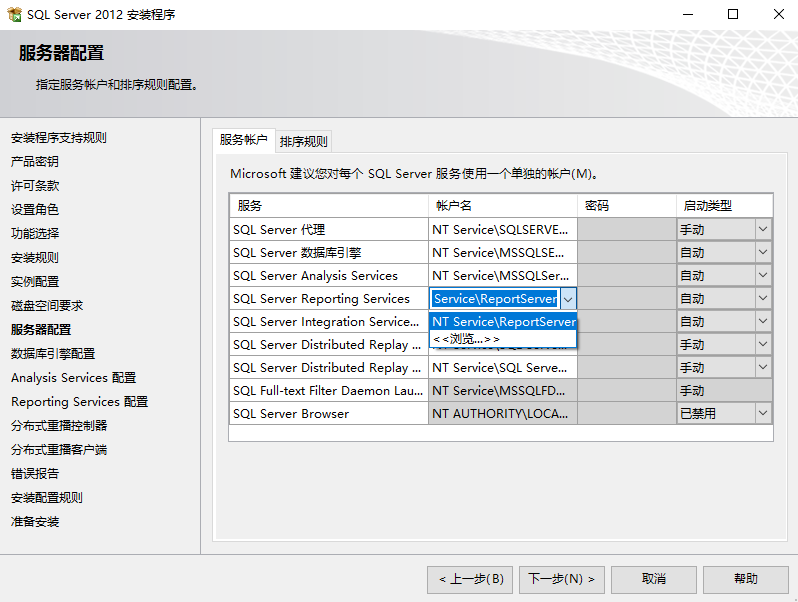Select the 服务器配置 step in sidebar
The width and height of the screenshot is (798, 602).
point(41,330)
